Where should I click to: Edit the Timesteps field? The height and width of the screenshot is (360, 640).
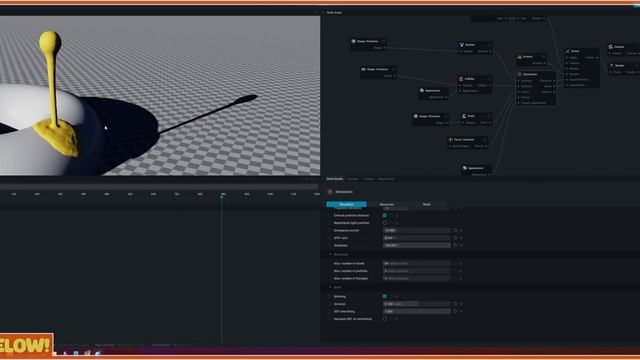pos(417,245)
